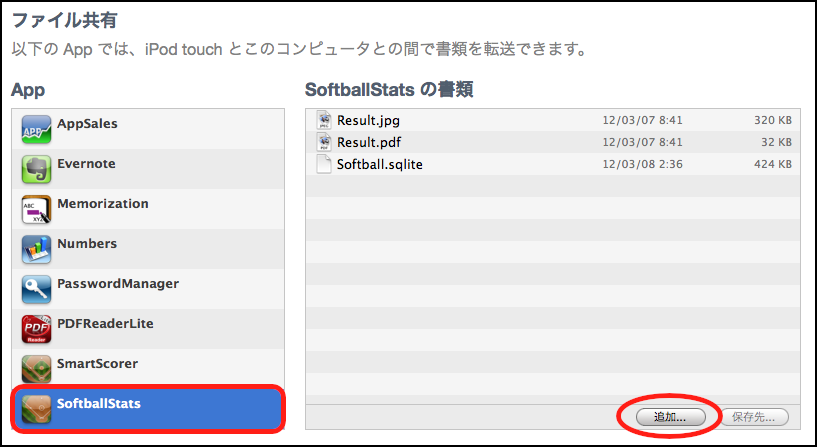This screenshot has height=447, width=817.
Task: Select the Result.jpg file icon
Action: pyautogui.click(x=324, y=120)
